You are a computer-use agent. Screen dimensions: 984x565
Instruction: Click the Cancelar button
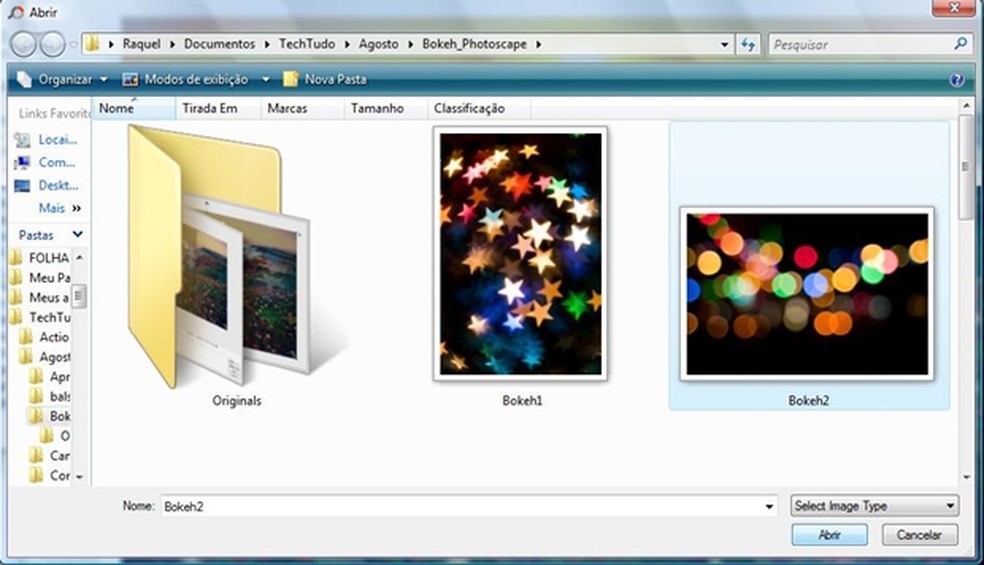[919, 535]
